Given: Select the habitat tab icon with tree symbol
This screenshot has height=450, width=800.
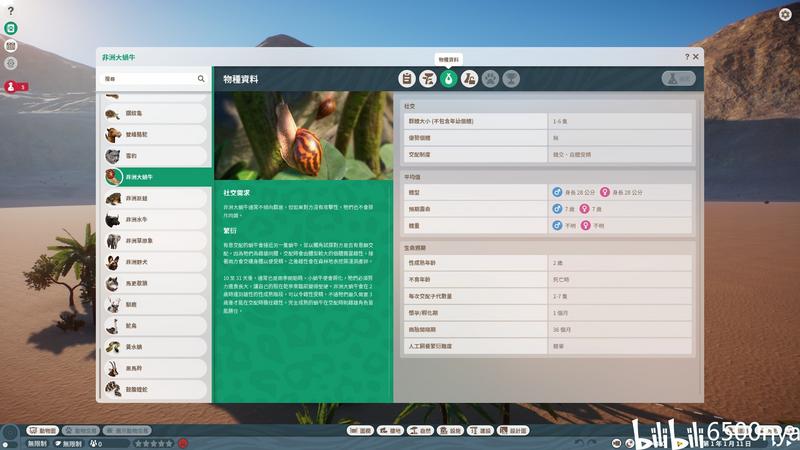Looking at the screenshot, I should point(428,79).
